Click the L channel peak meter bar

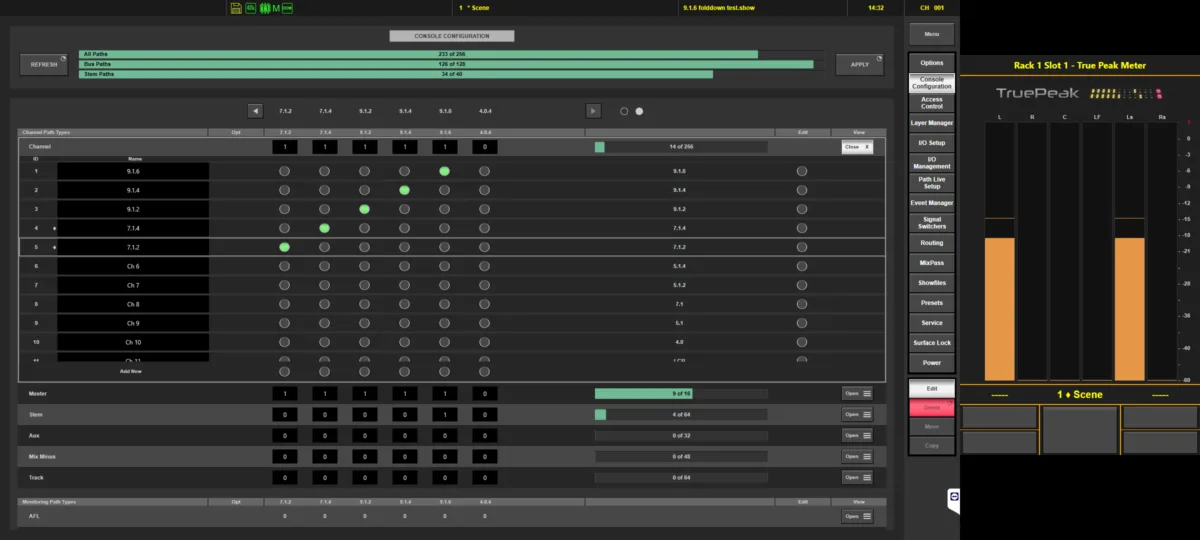click(1000, 252)
